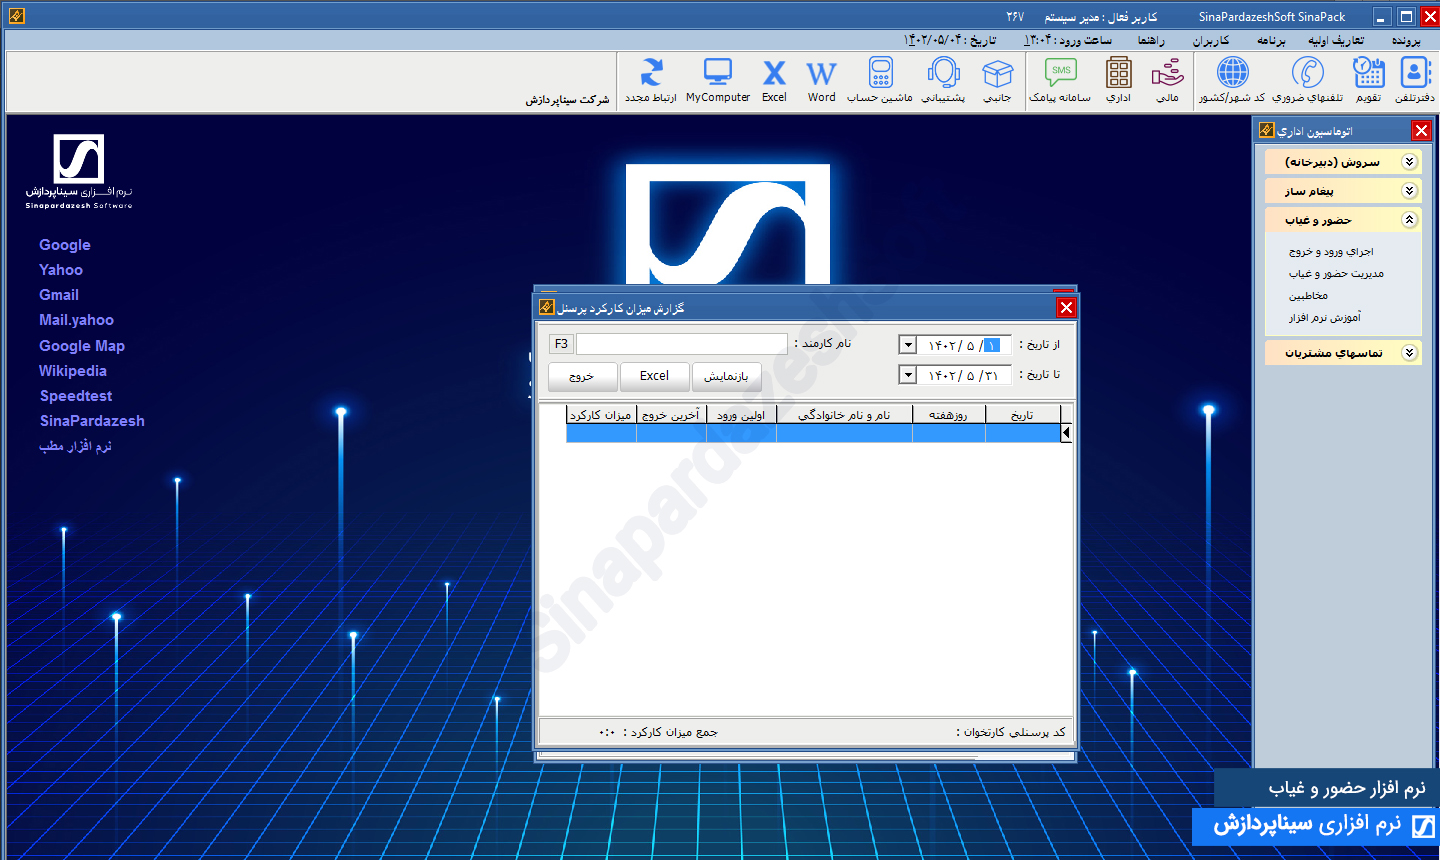Viewport: 1440px width, 860px height.
Task: Launch Word from the toolbar
Action: point(822,80)
